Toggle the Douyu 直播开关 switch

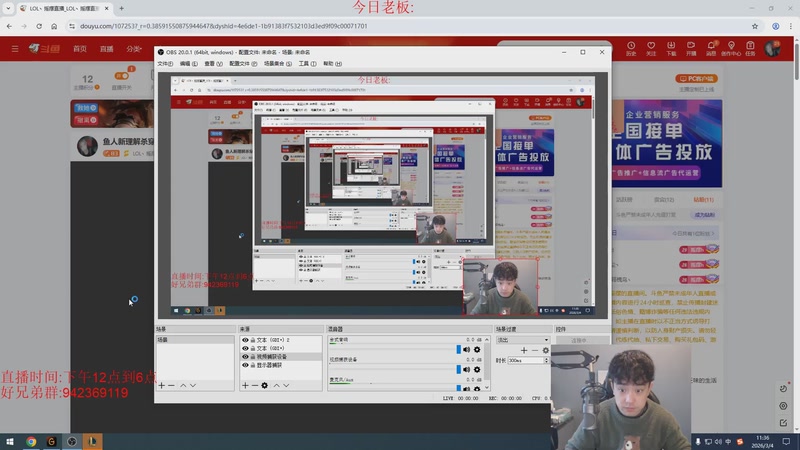(x=121, y=76)
